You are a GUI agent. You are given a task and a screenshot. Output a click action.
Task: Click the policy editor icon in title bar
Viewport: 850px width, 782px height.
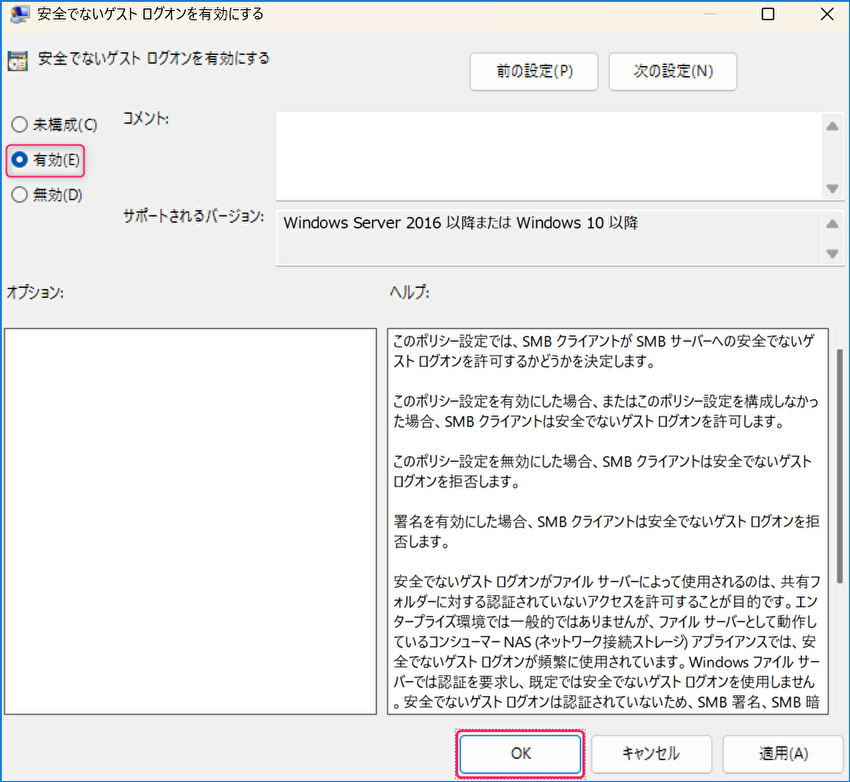tap(18, 14)
